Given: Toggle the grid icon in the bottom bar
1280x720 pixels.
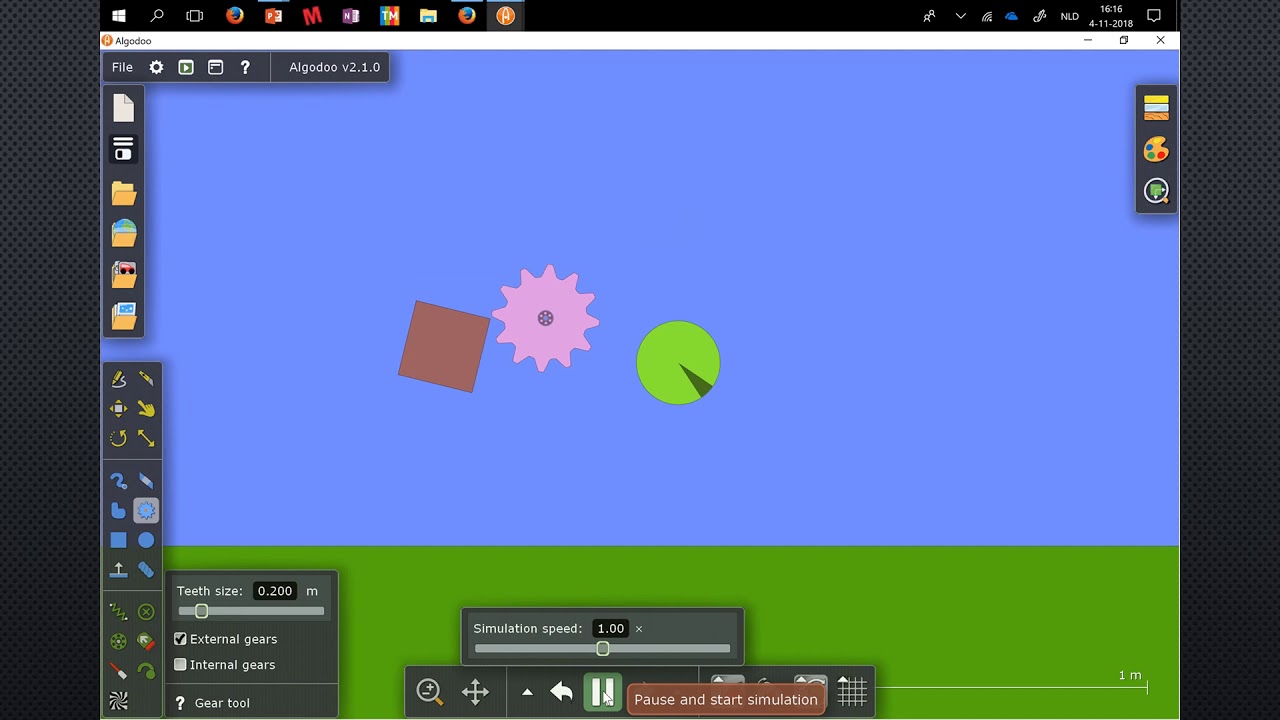Looking at the screenshot, I should pyautogui.click(x=852, y=691).
